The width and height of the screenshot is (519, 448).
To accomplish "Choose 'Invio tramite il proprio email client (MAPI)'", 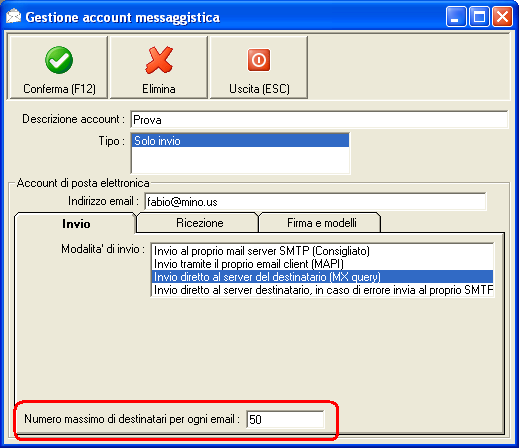I will click(322, 264).
